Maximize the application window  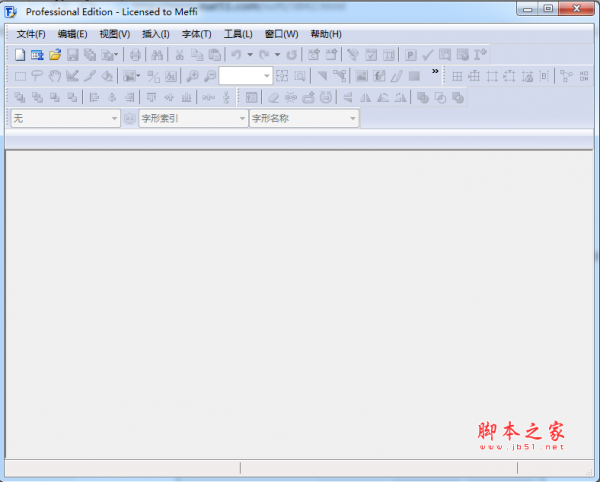coord(548,8)
